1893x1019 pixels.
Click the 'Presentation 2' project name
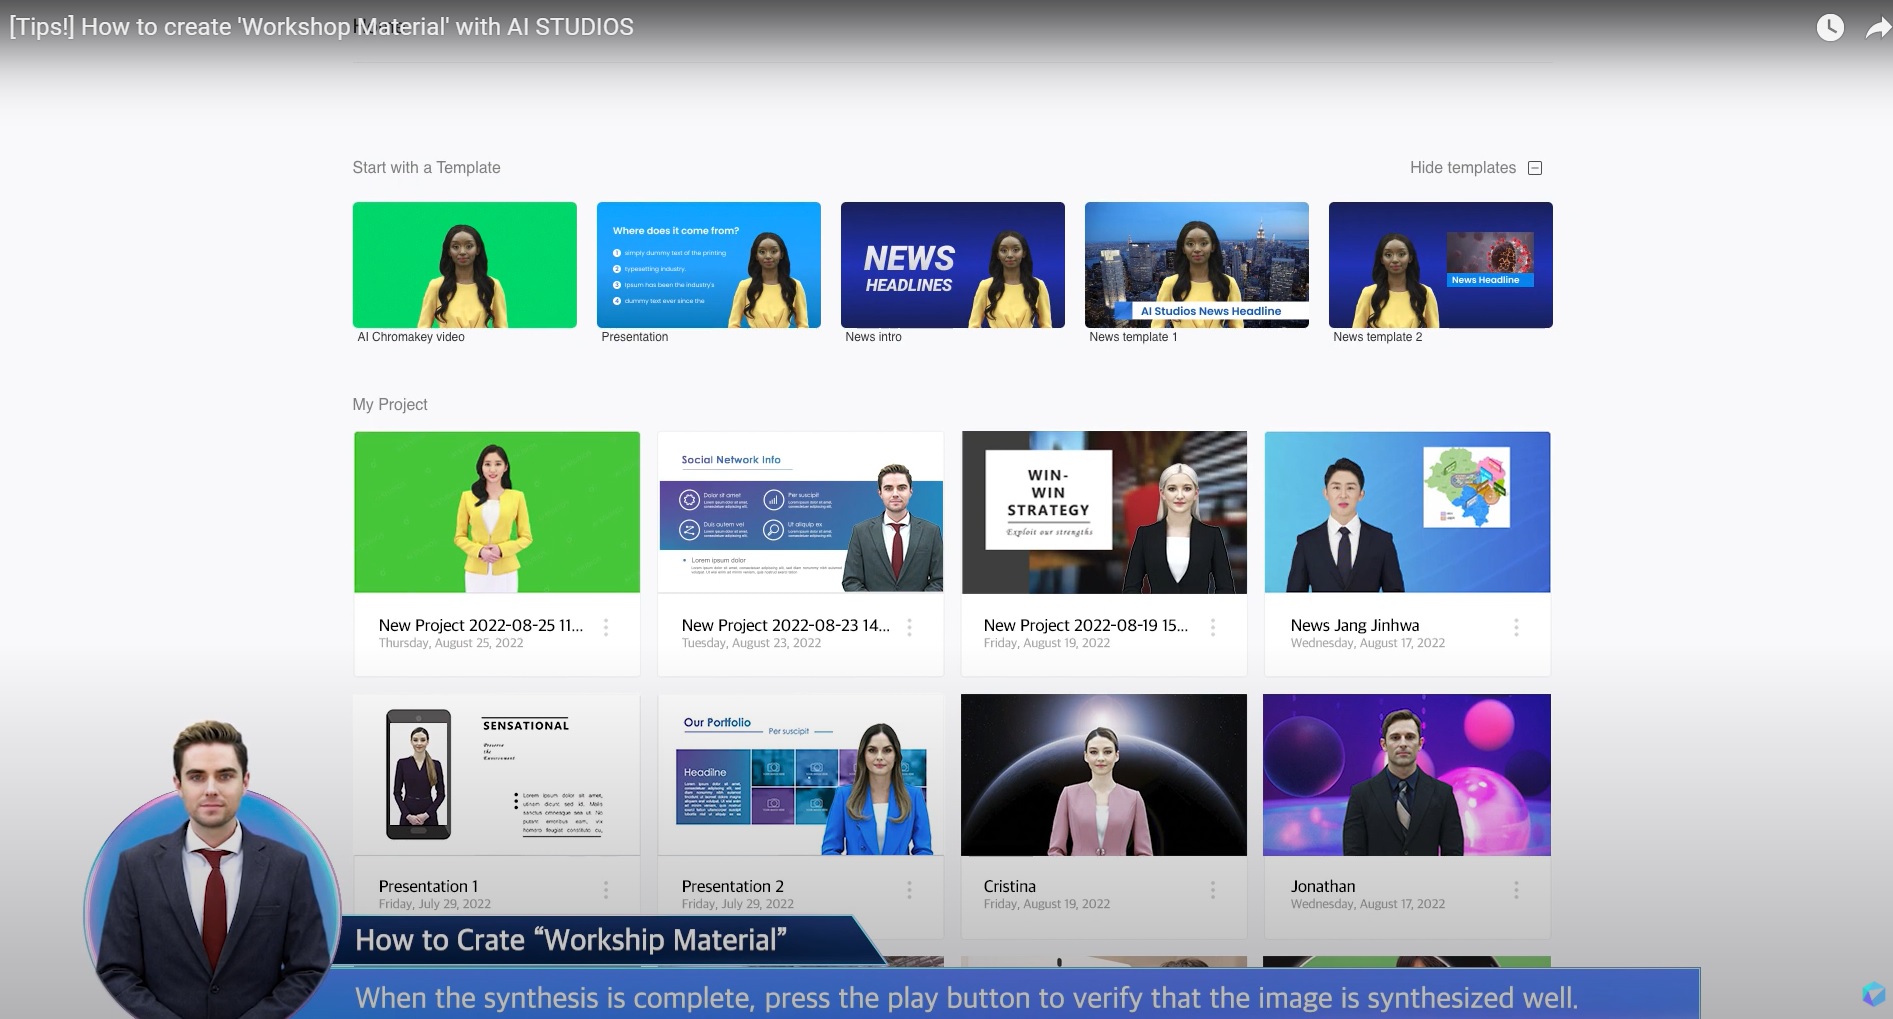point(732,886)
